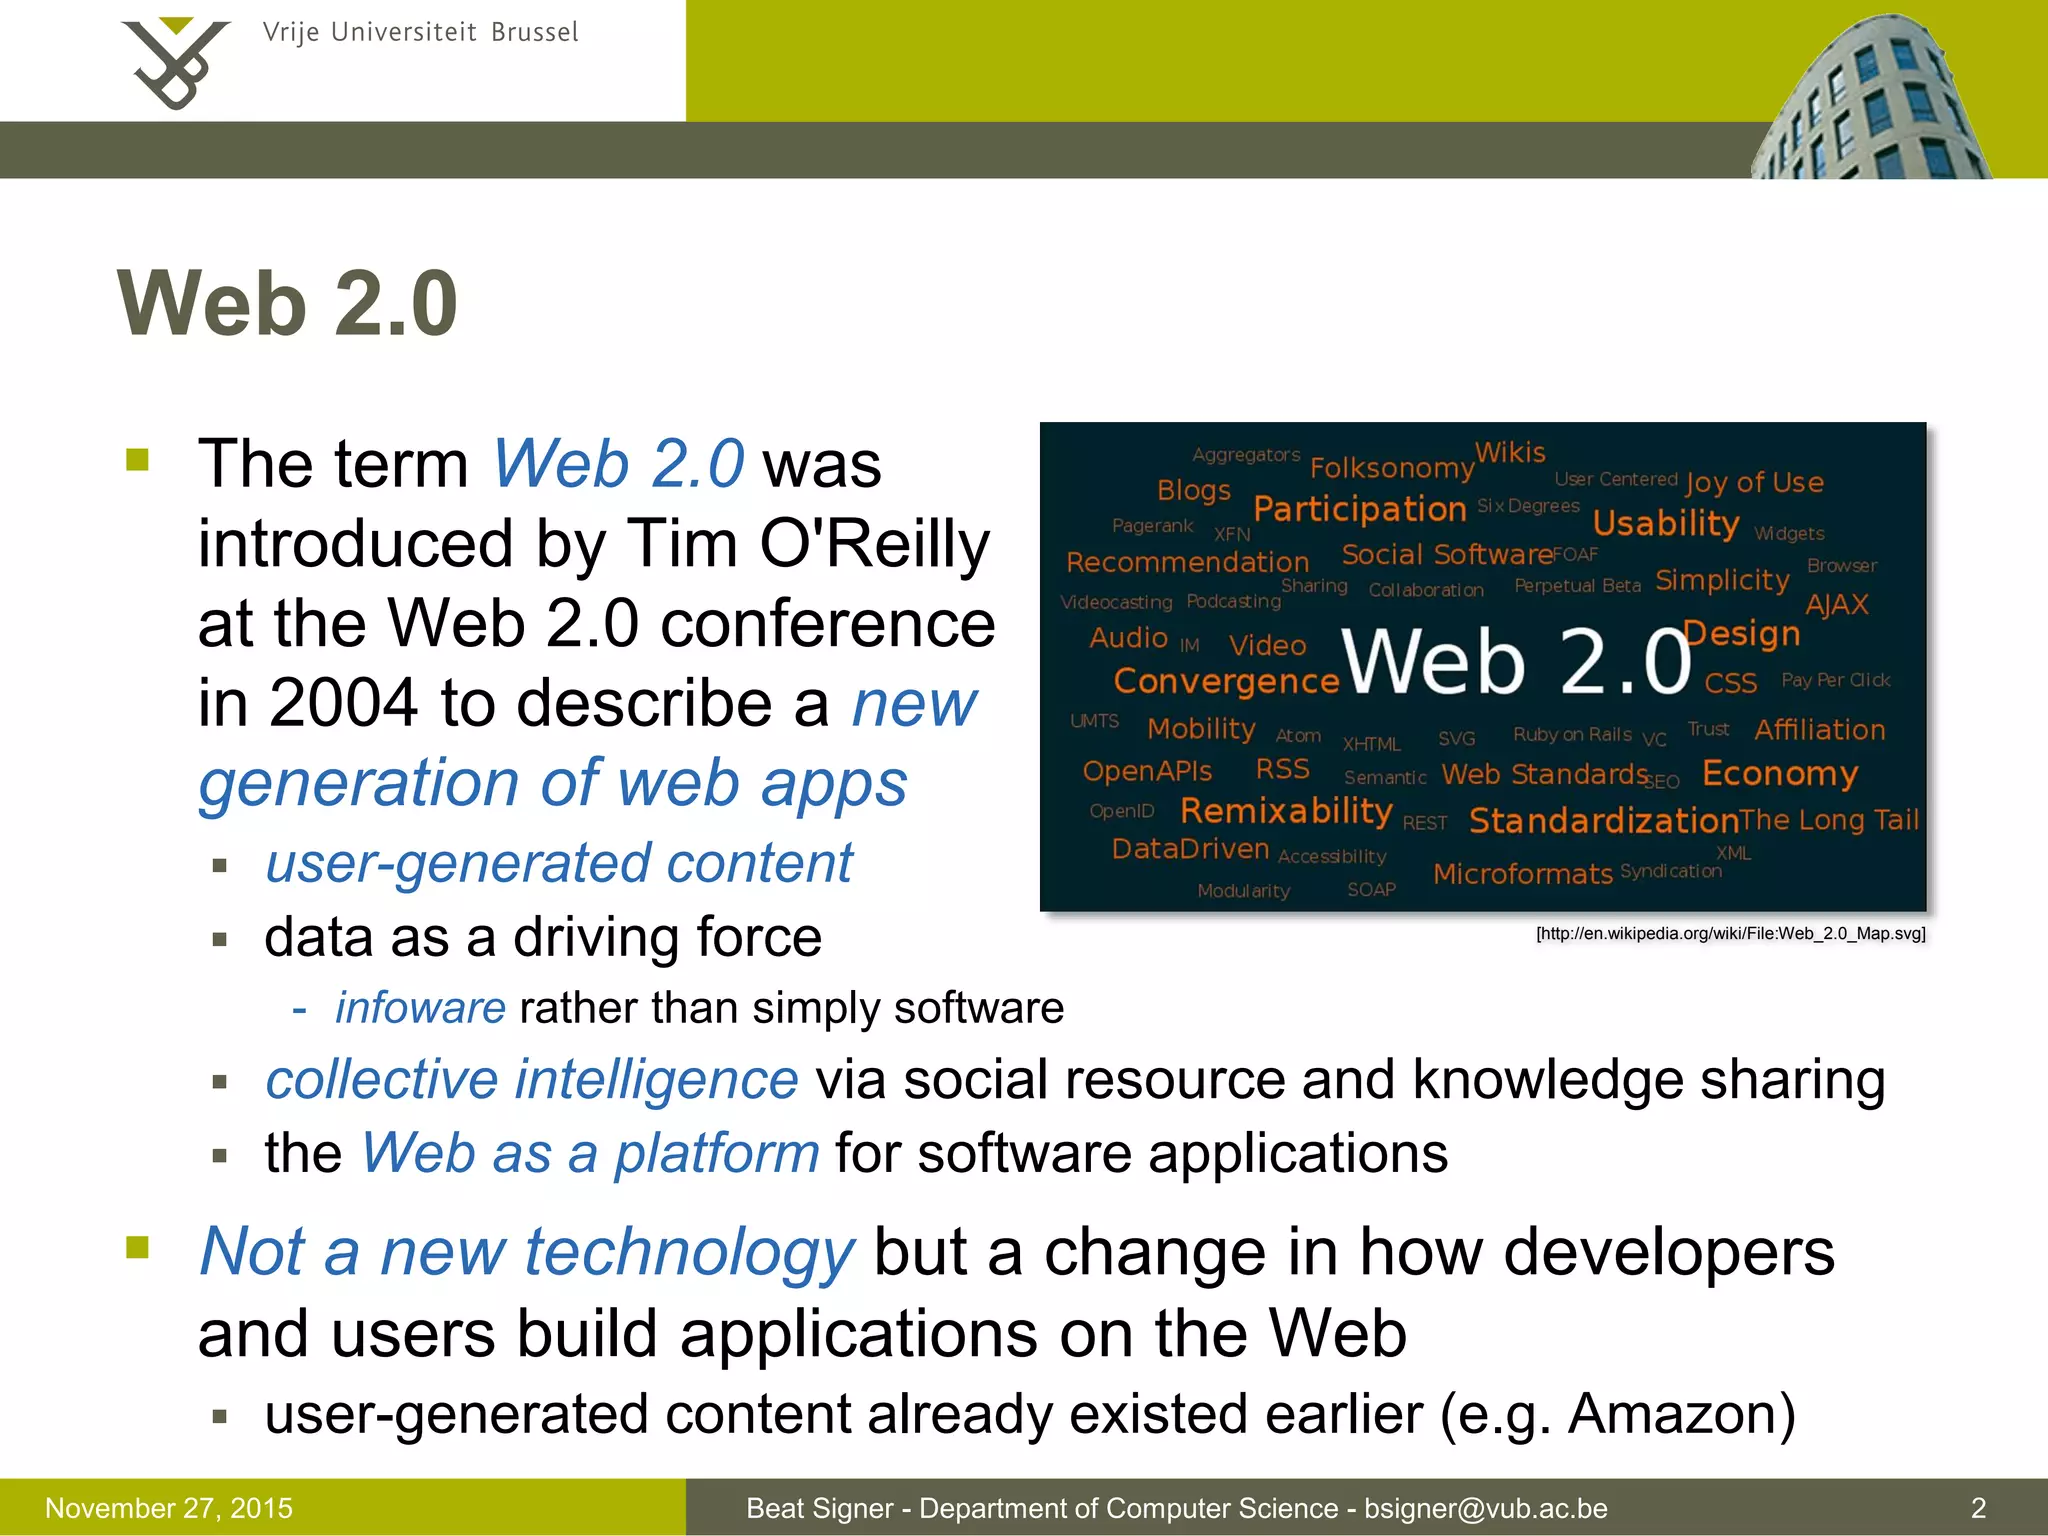The height and width of the screenshot is (1536, 2048).
Task: Click the 'infoware' italic term
Action: click(x=420, y=1008)
